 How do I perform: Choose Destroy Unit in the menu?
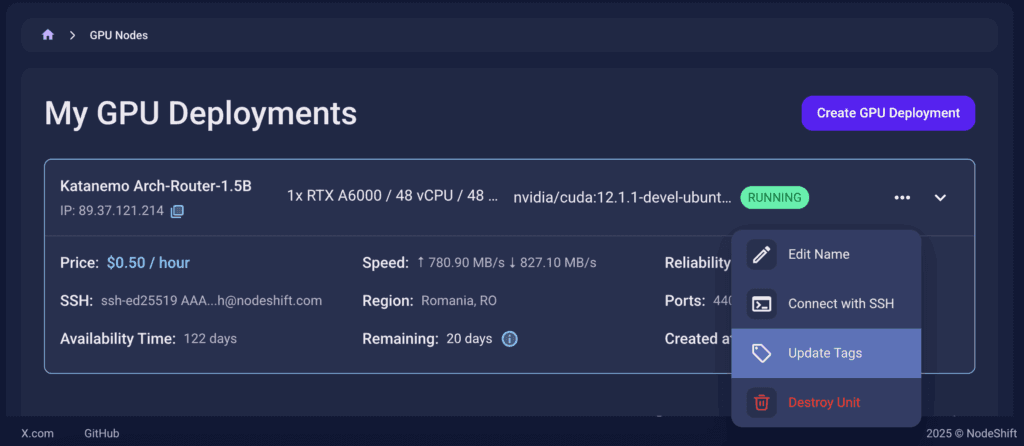click(824, 403)
